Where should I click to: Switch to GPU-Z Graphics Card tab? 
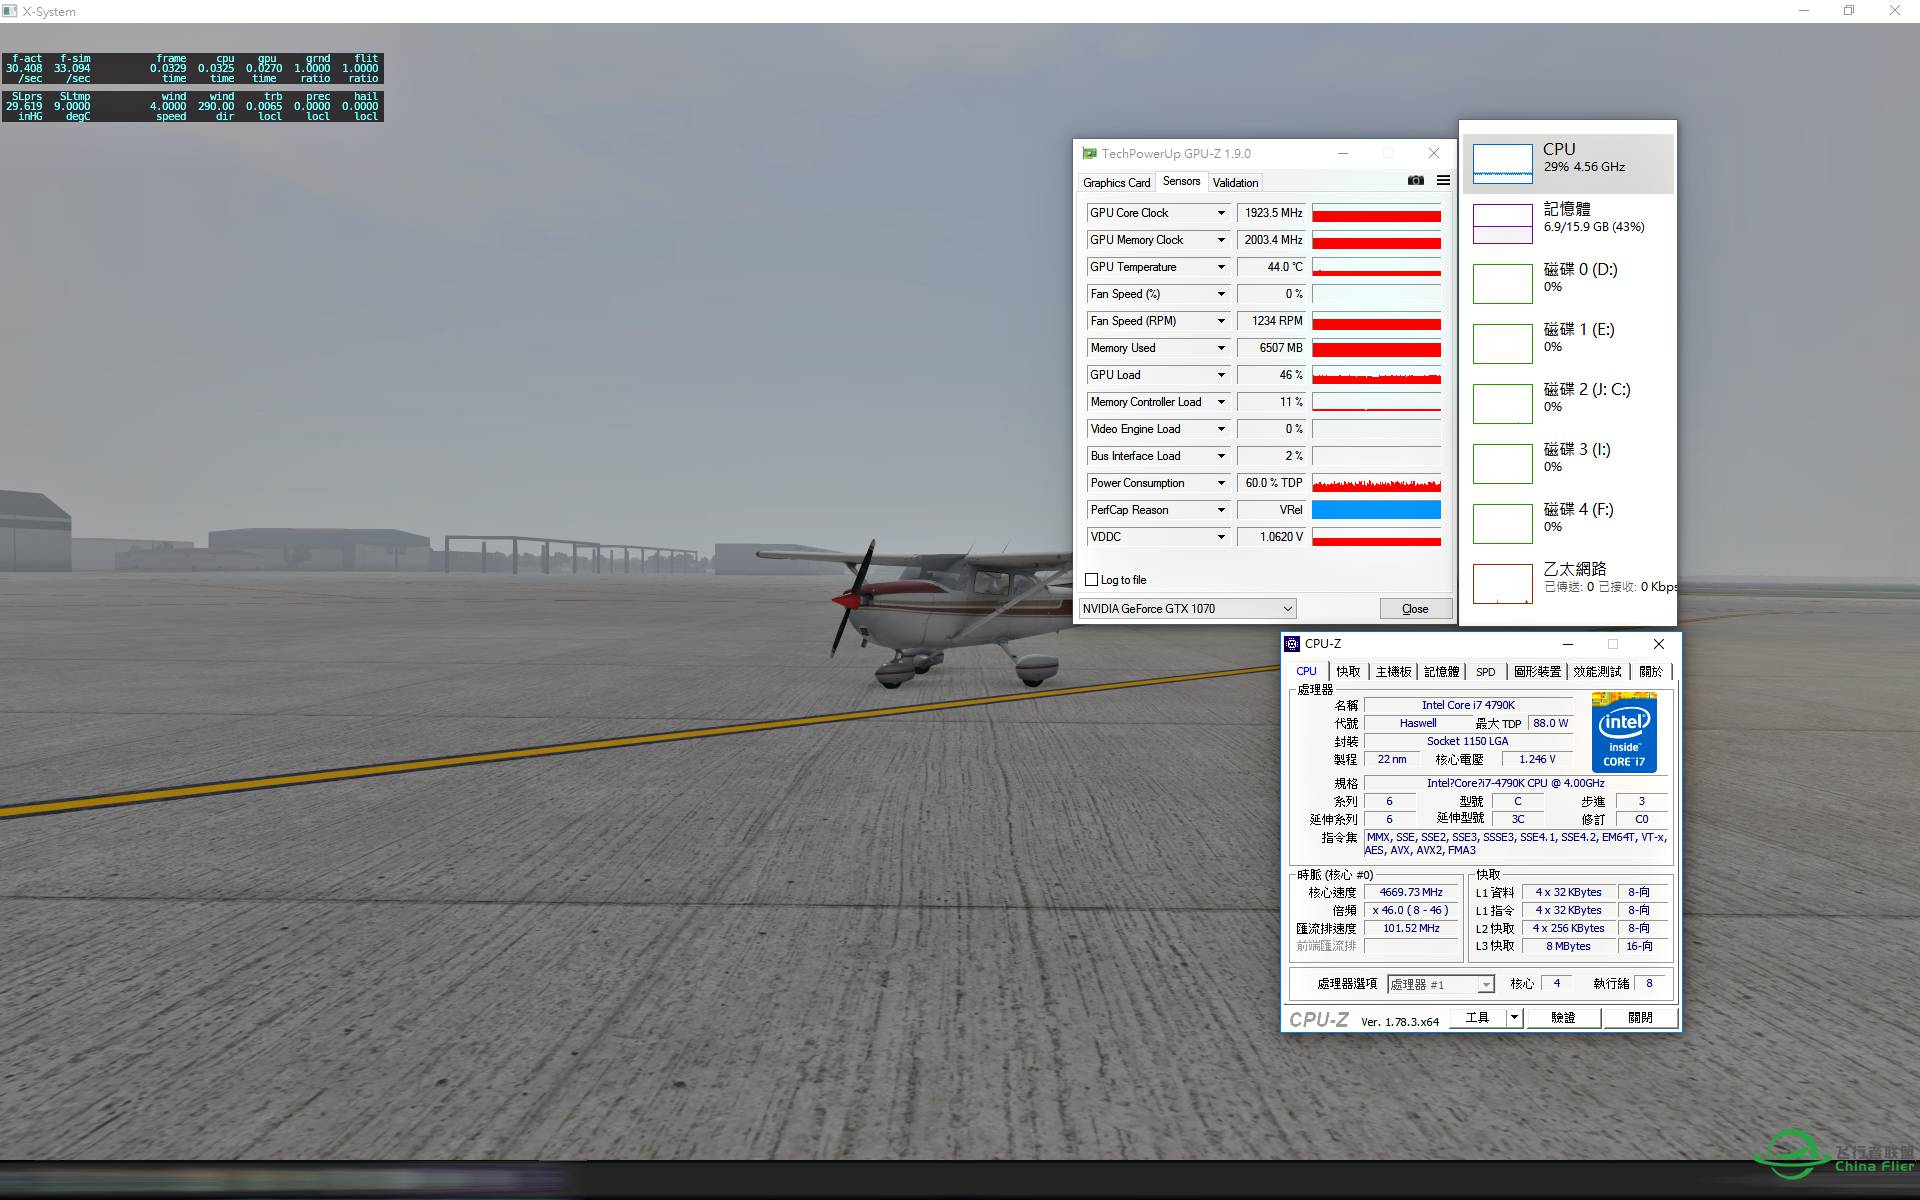[1116, 183]
